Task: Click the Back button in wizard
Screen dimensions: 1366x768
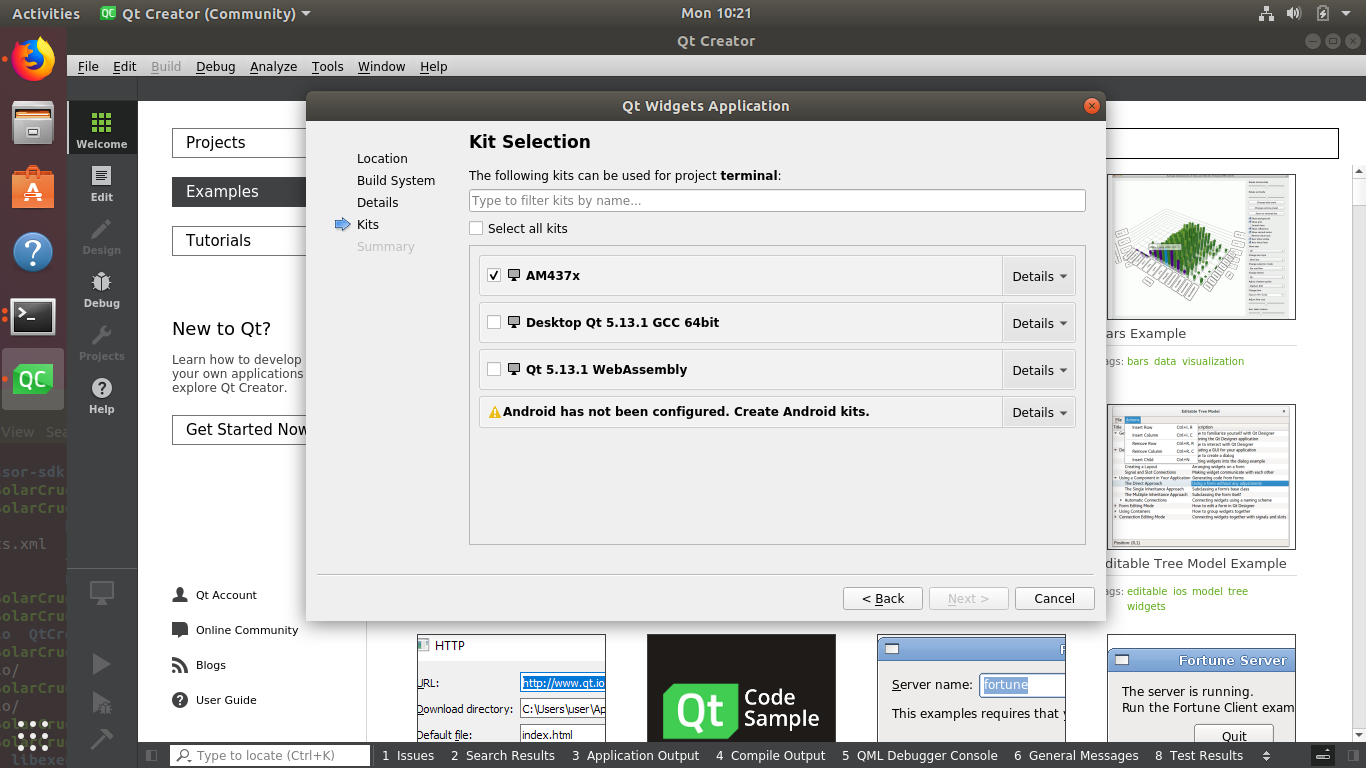Action: click(x=882, y=598)
